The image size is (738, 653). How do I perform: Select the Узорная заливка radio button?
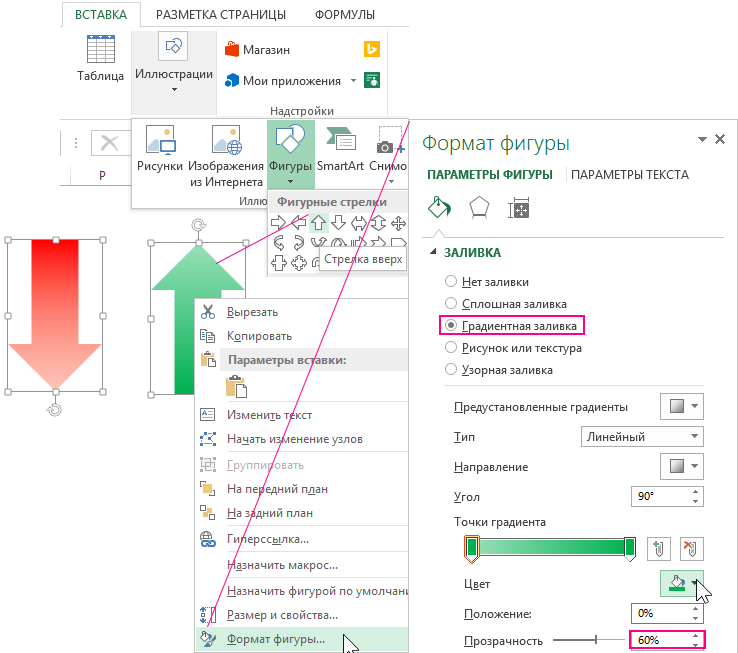pos(451,370)
